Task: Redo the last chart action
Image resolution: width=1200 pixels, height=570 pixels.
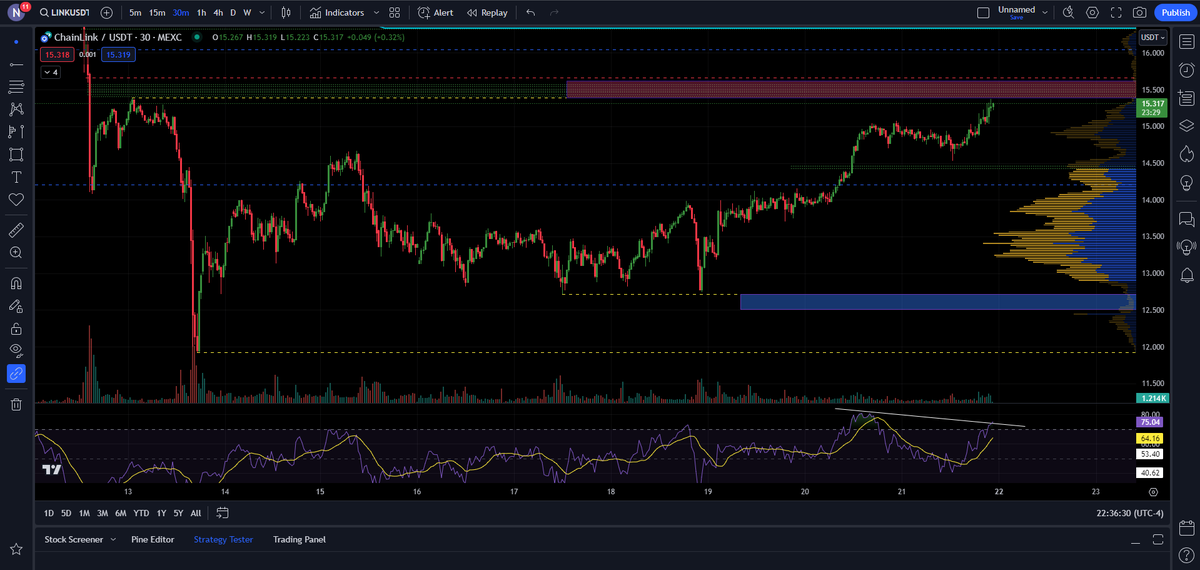Action: click(x=554, y=13)
